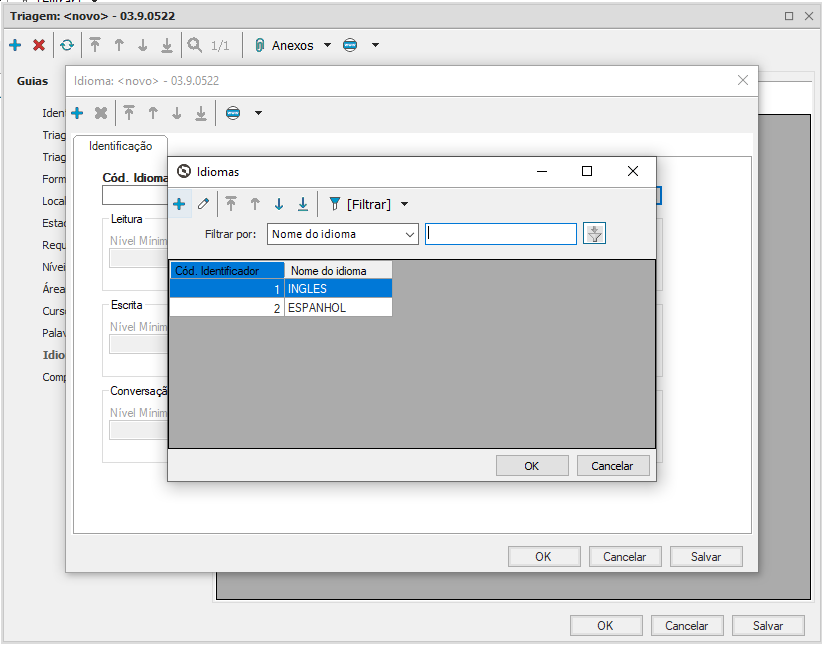Image resolution: width=822 pixels, height=646 pixels.
Task: Click Salvar in the Idioma window
Action: (x=706, y=557)
